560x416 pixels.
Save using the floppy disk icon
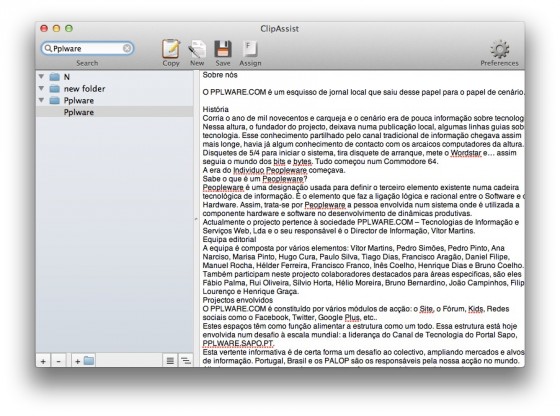click(223, 49)
